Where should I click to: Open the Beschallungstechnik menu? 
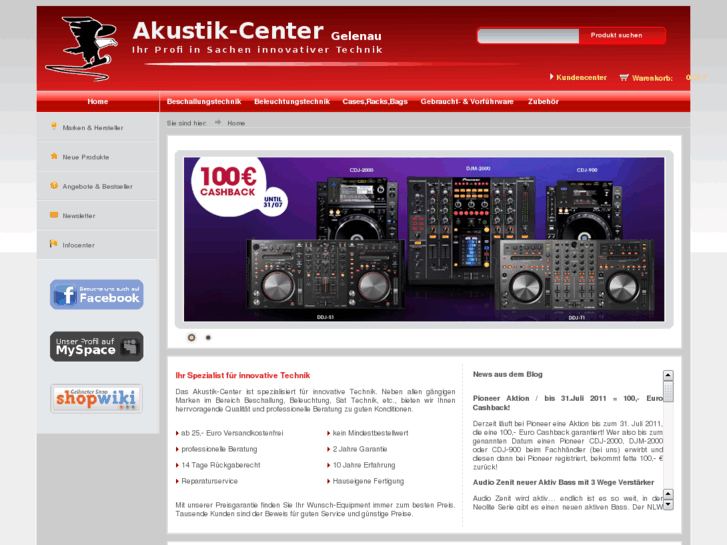204,102
